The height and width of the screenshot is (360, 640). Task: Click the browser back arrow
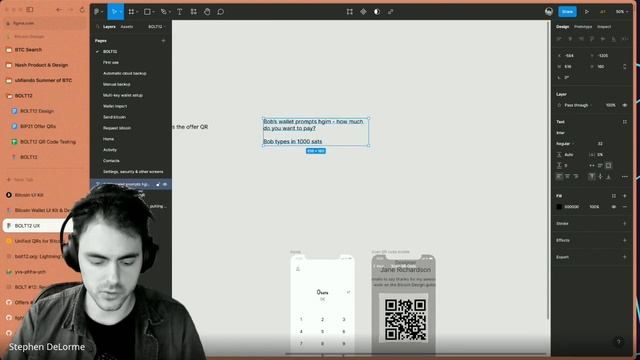pos(59,9)
